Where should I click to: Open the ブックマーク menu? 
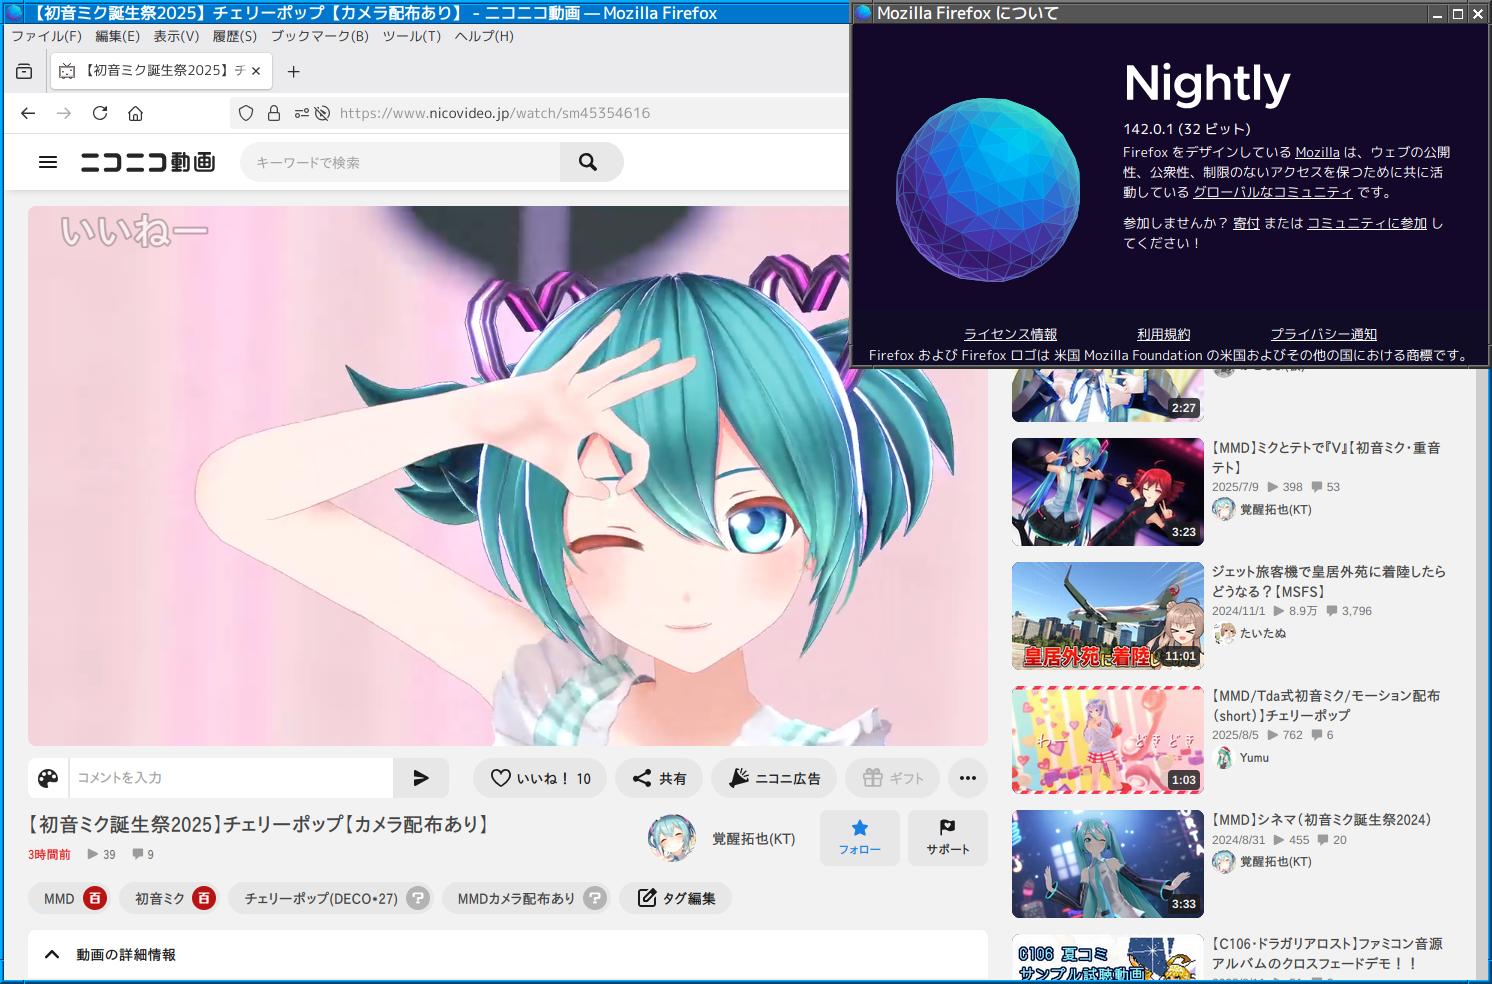pos(319,36)
